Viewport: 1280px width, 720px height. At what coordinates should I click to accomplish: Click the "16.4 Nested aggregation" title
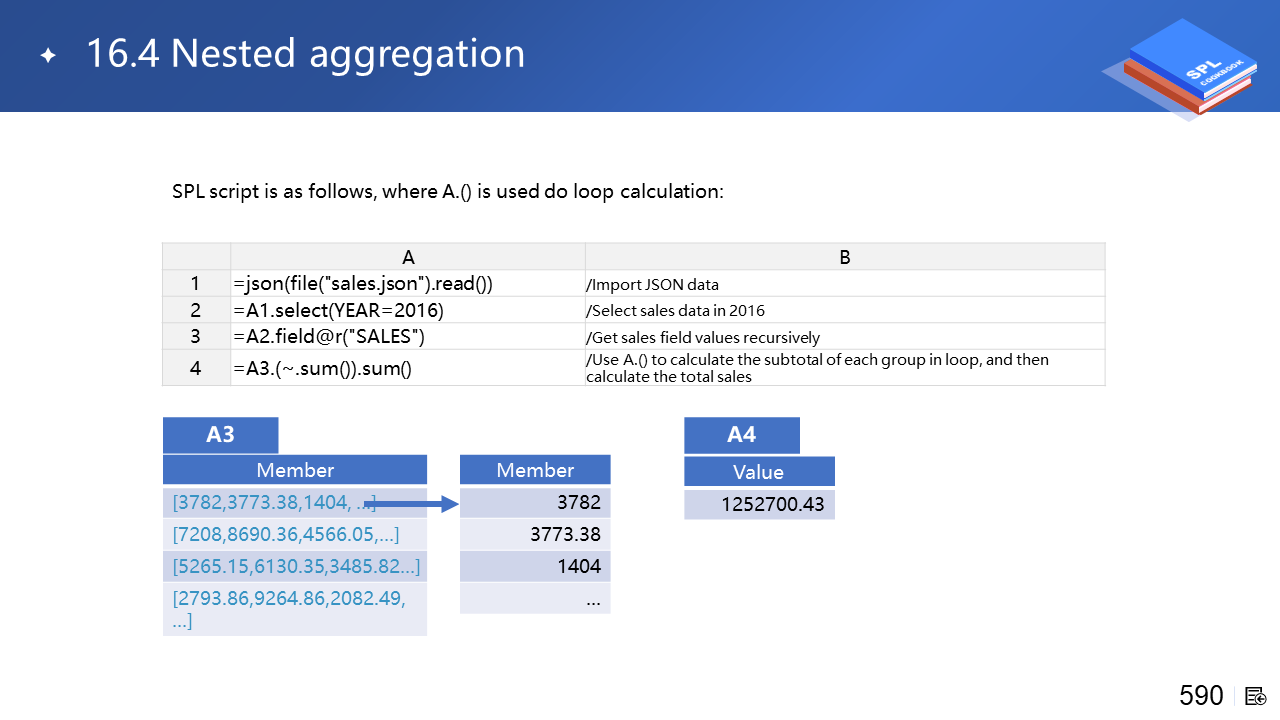pos(305,54)
